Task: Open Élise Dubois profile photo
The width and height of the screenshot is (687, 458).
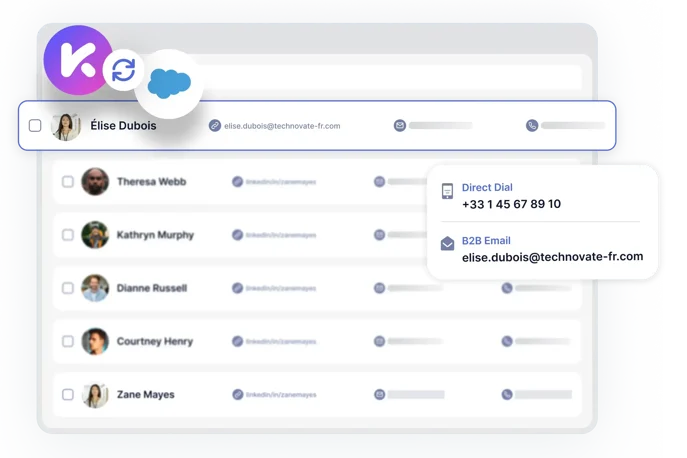Action: [x=66, y=127]
